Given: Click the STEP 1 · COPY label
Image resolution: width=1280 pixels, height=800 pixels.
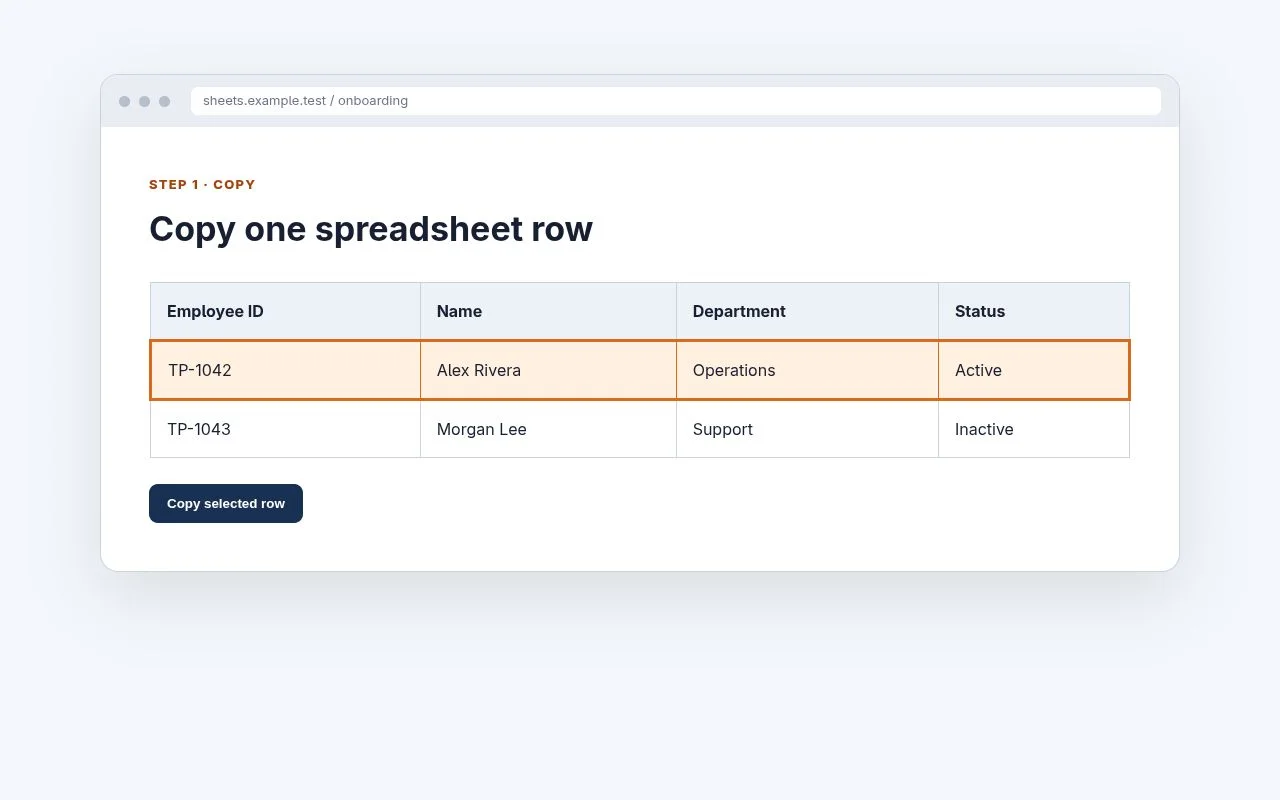Looking at the screenshot, I should click(202, 185).
